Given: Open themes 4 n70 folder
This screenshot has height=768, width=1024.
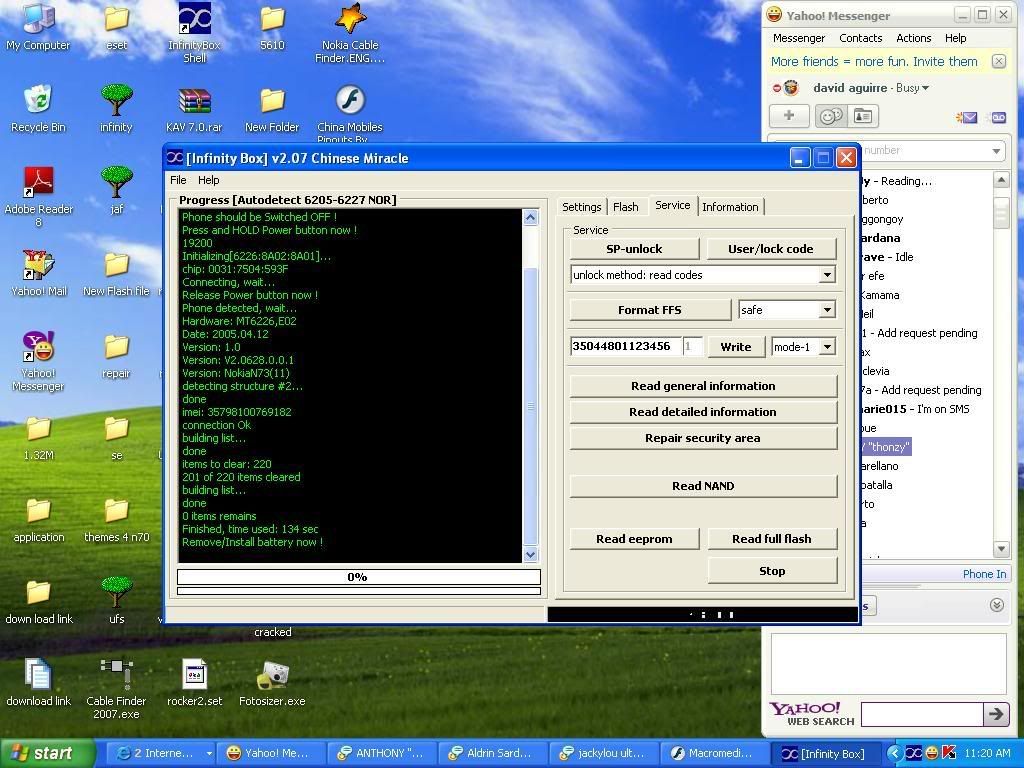Looking at the screenshot, I should [116, 520].
